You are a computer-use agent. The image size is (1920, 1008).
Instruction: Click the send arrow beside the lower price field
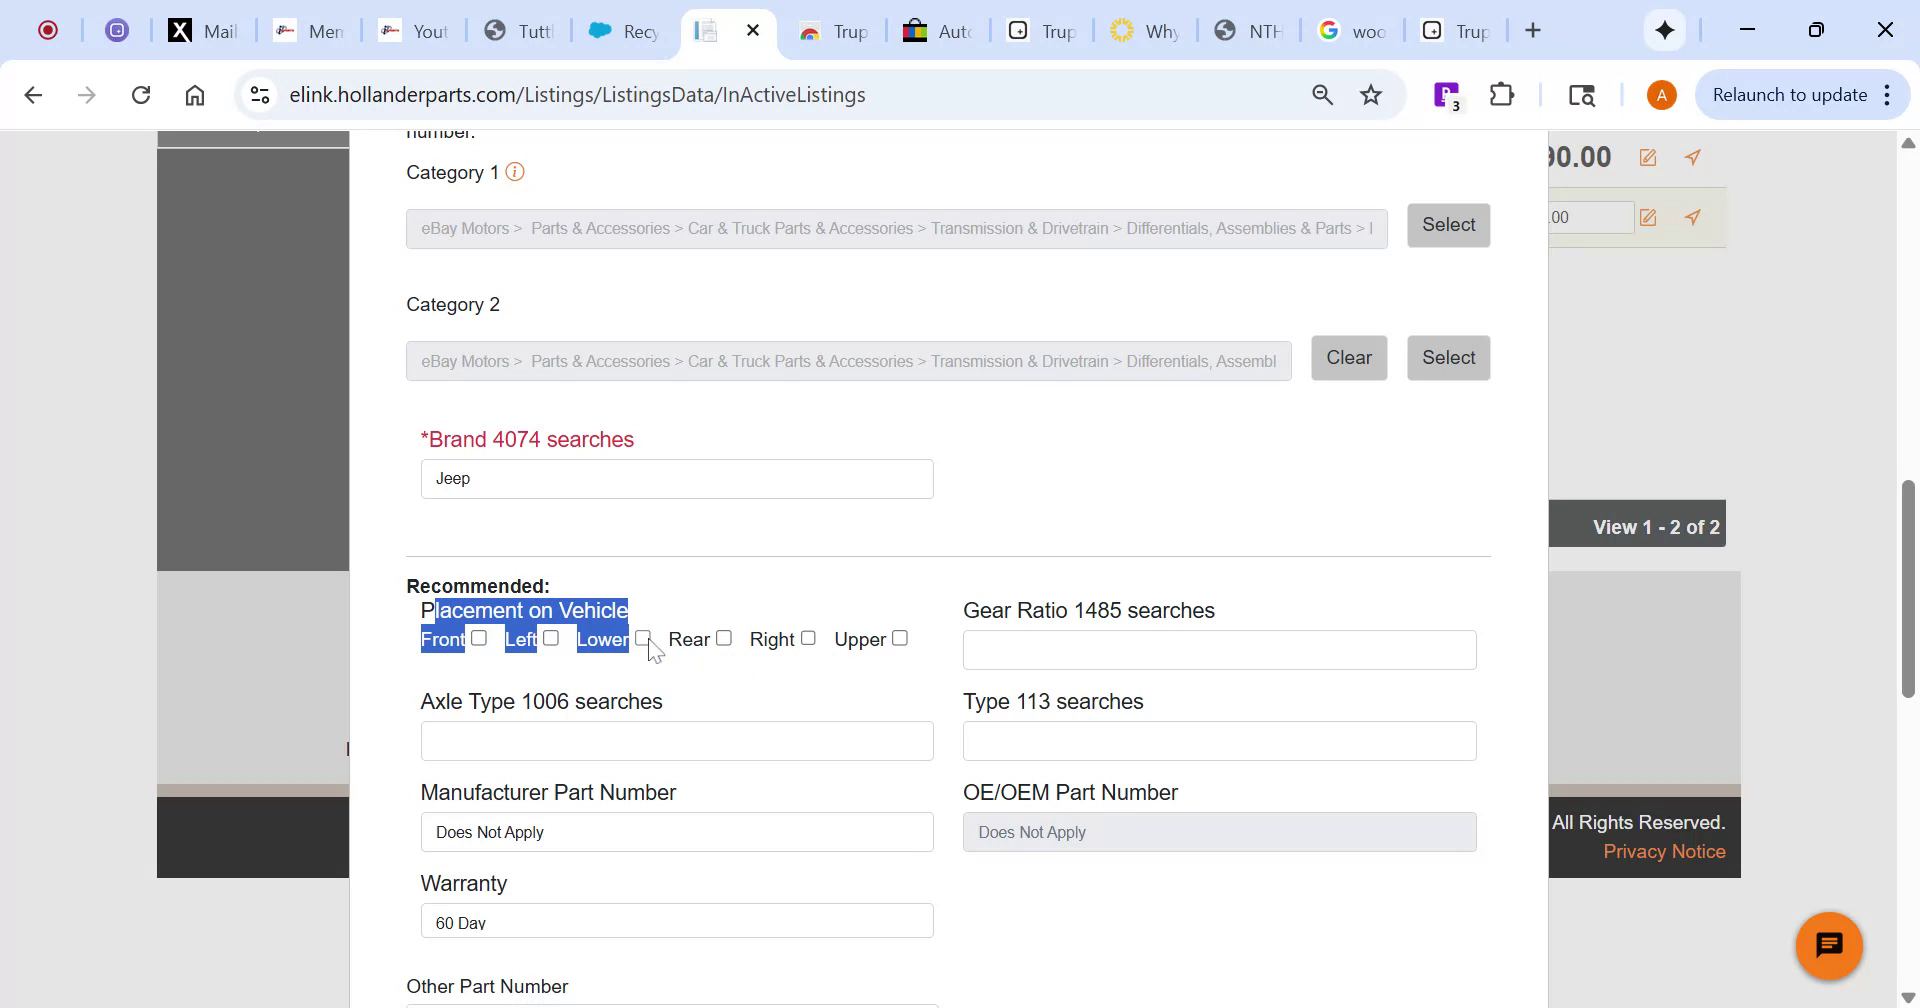(1693, 217)
